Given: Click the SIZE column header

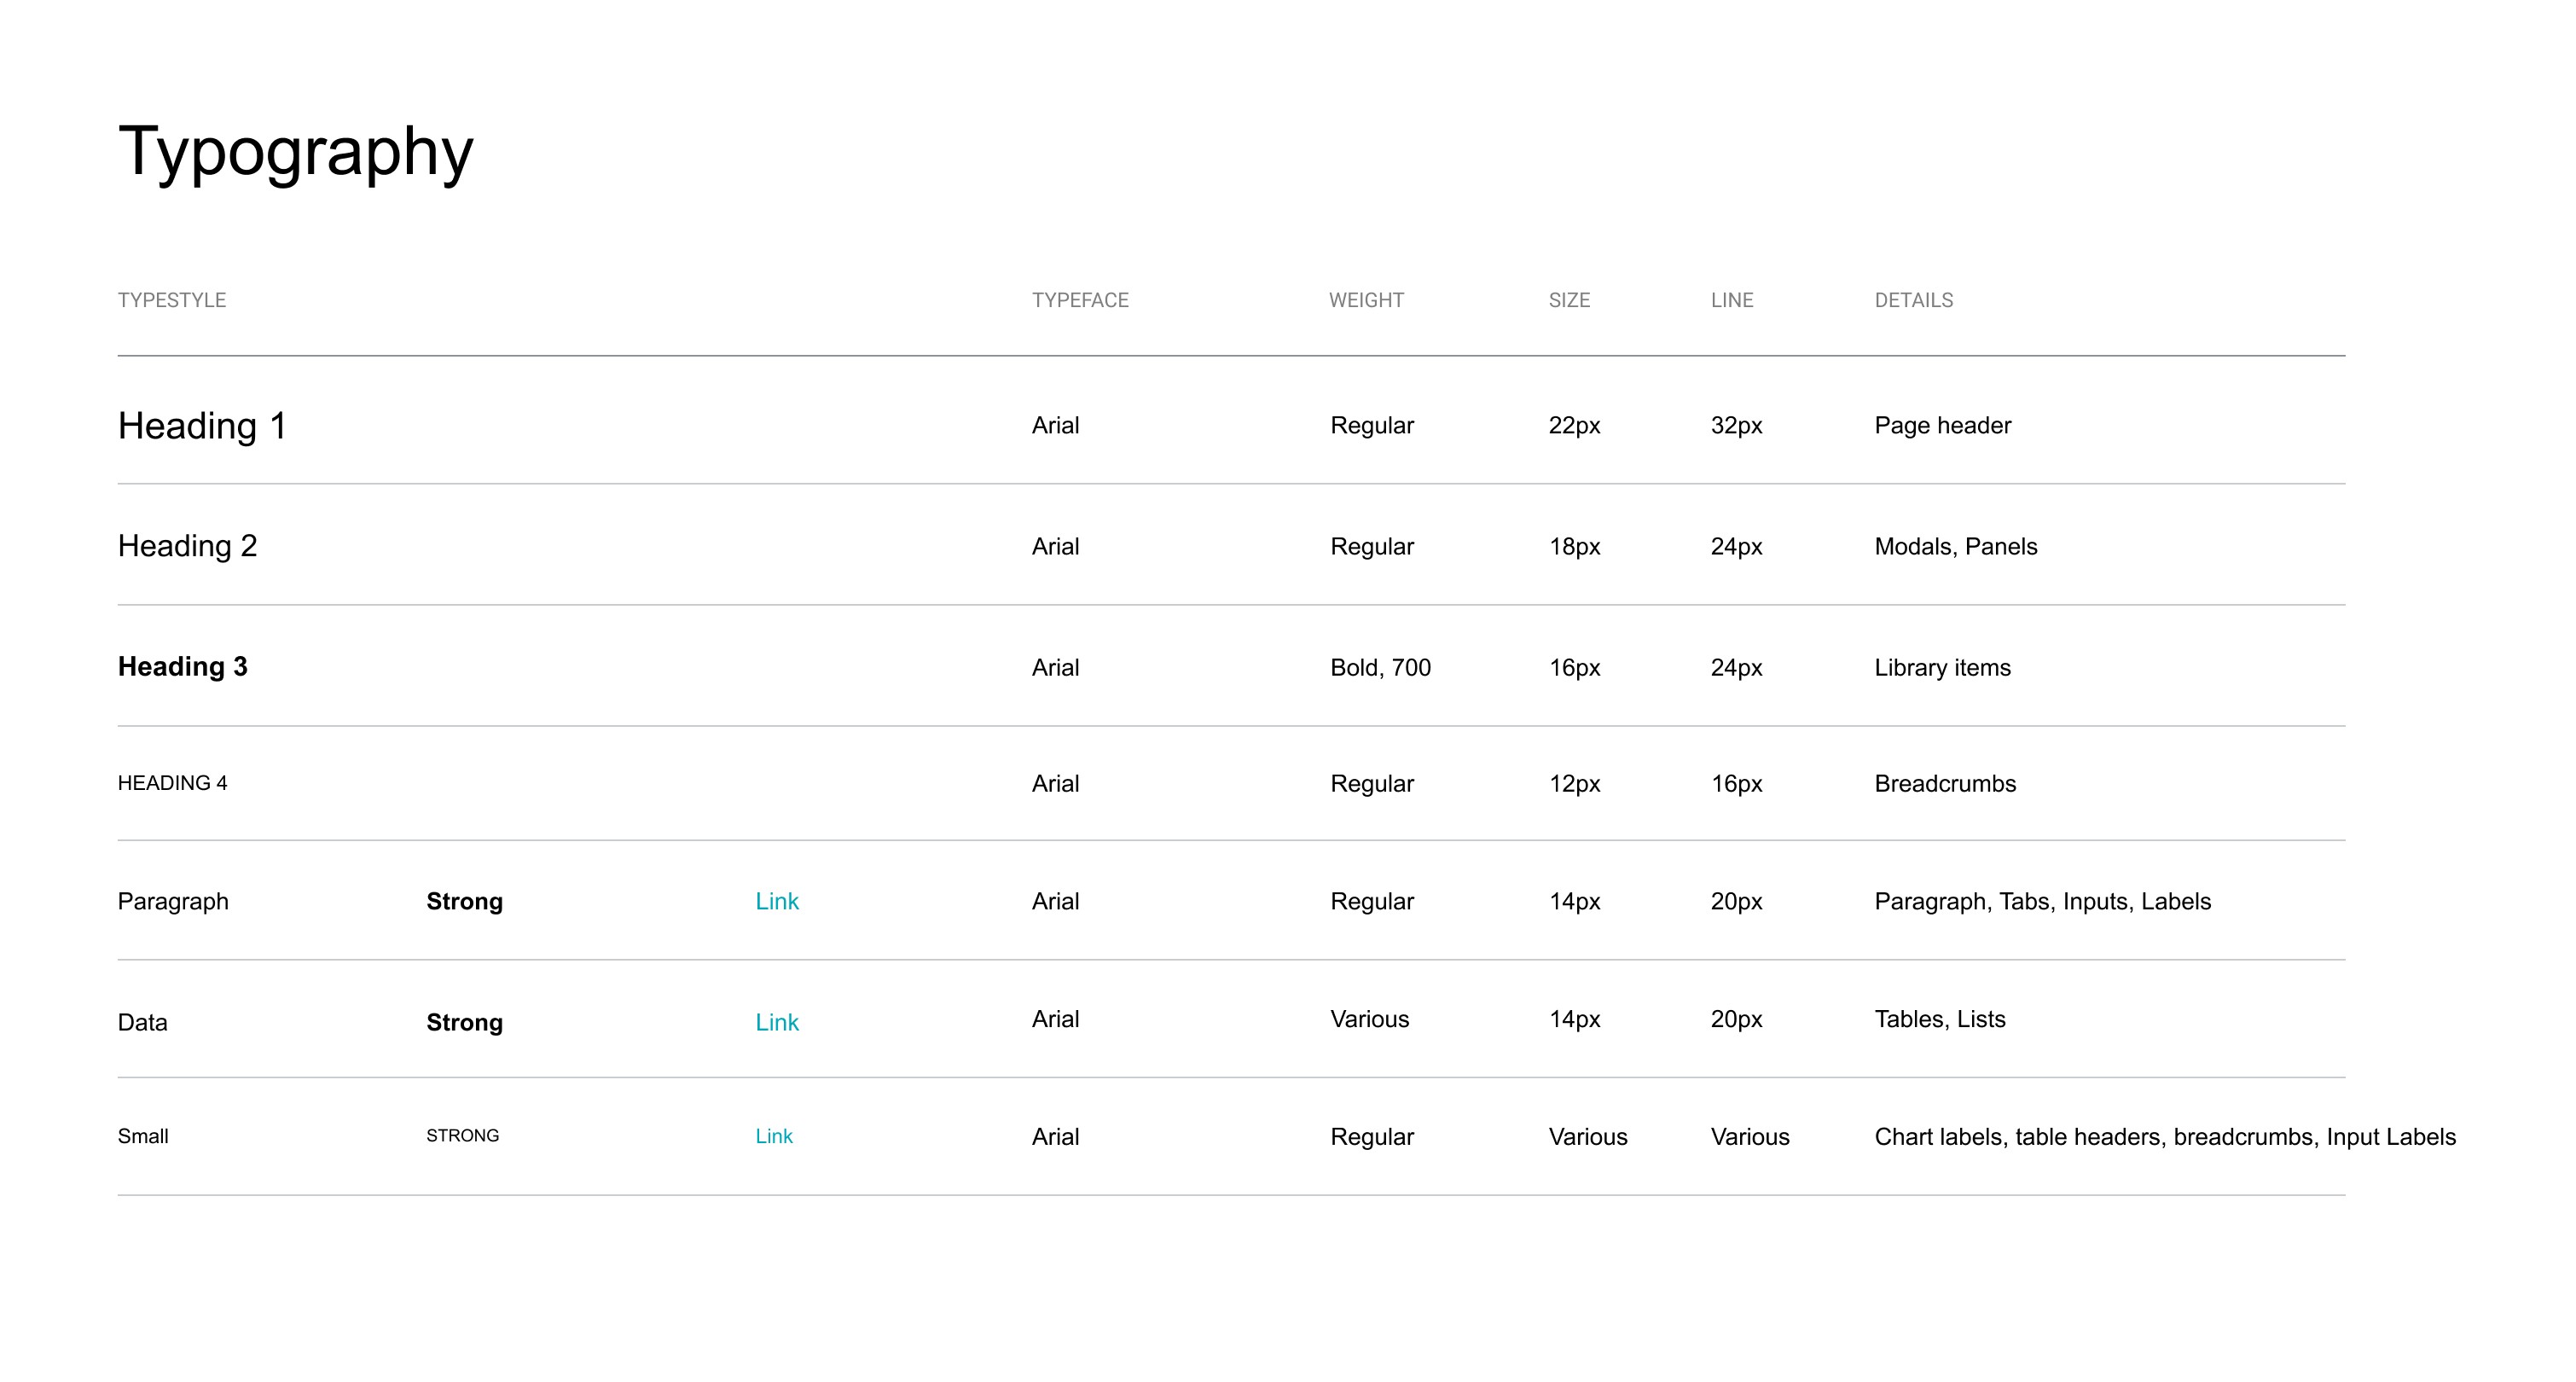Looking at the screenshot, I should 1569,300.
